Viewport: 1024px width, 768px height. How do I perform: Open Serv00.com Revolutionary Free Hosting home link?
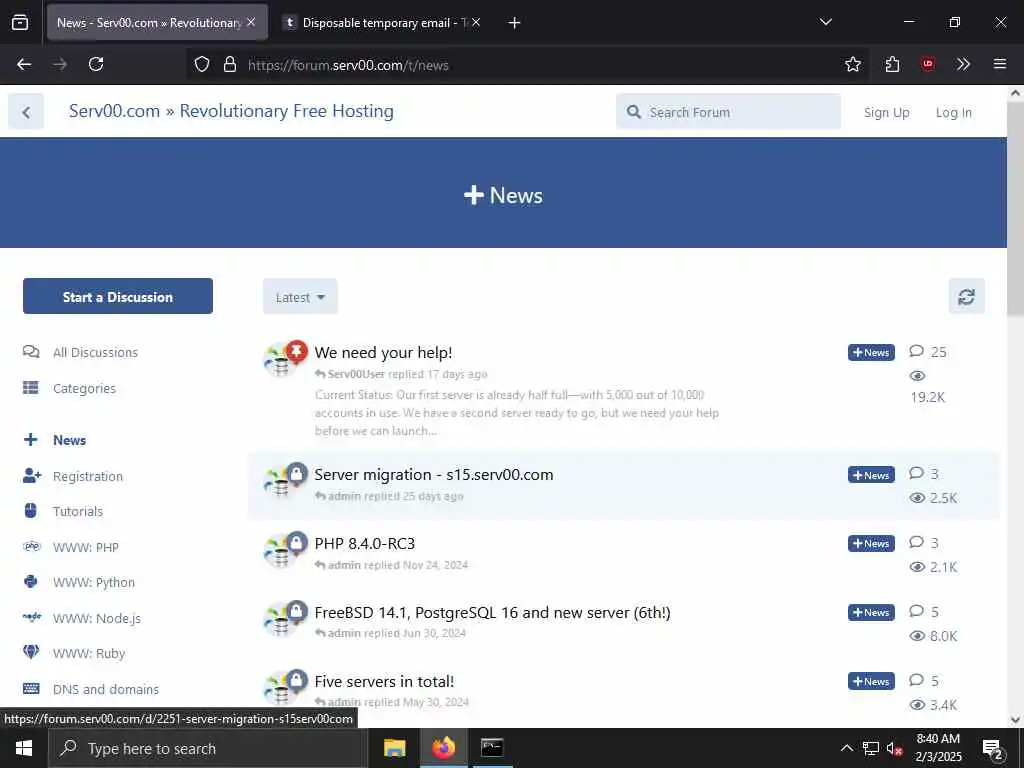coord(231,111)
